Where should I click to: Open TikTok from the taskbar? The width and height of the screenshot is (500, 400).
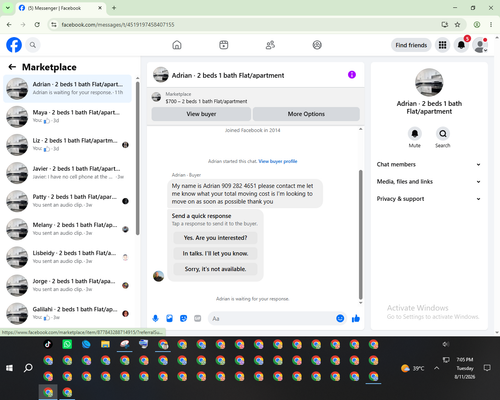click(x=48, y=344)
